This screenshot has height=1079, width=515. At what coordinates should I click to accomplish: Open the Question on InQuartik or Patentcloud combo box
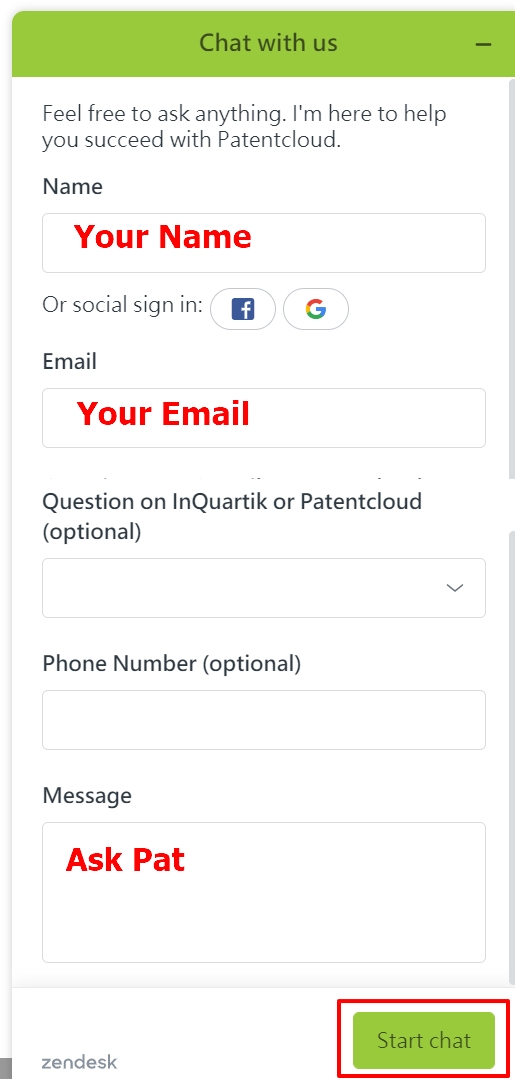264,588
